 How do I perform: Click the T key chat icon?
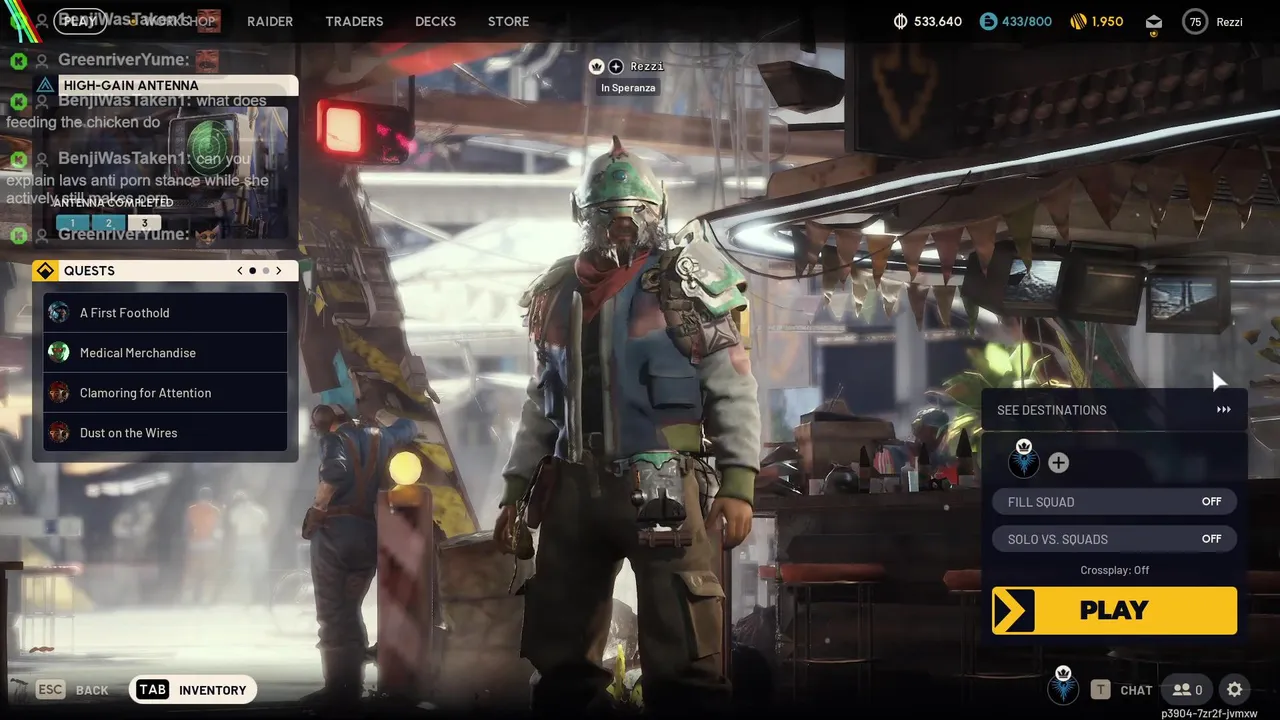click(1100, 689)
